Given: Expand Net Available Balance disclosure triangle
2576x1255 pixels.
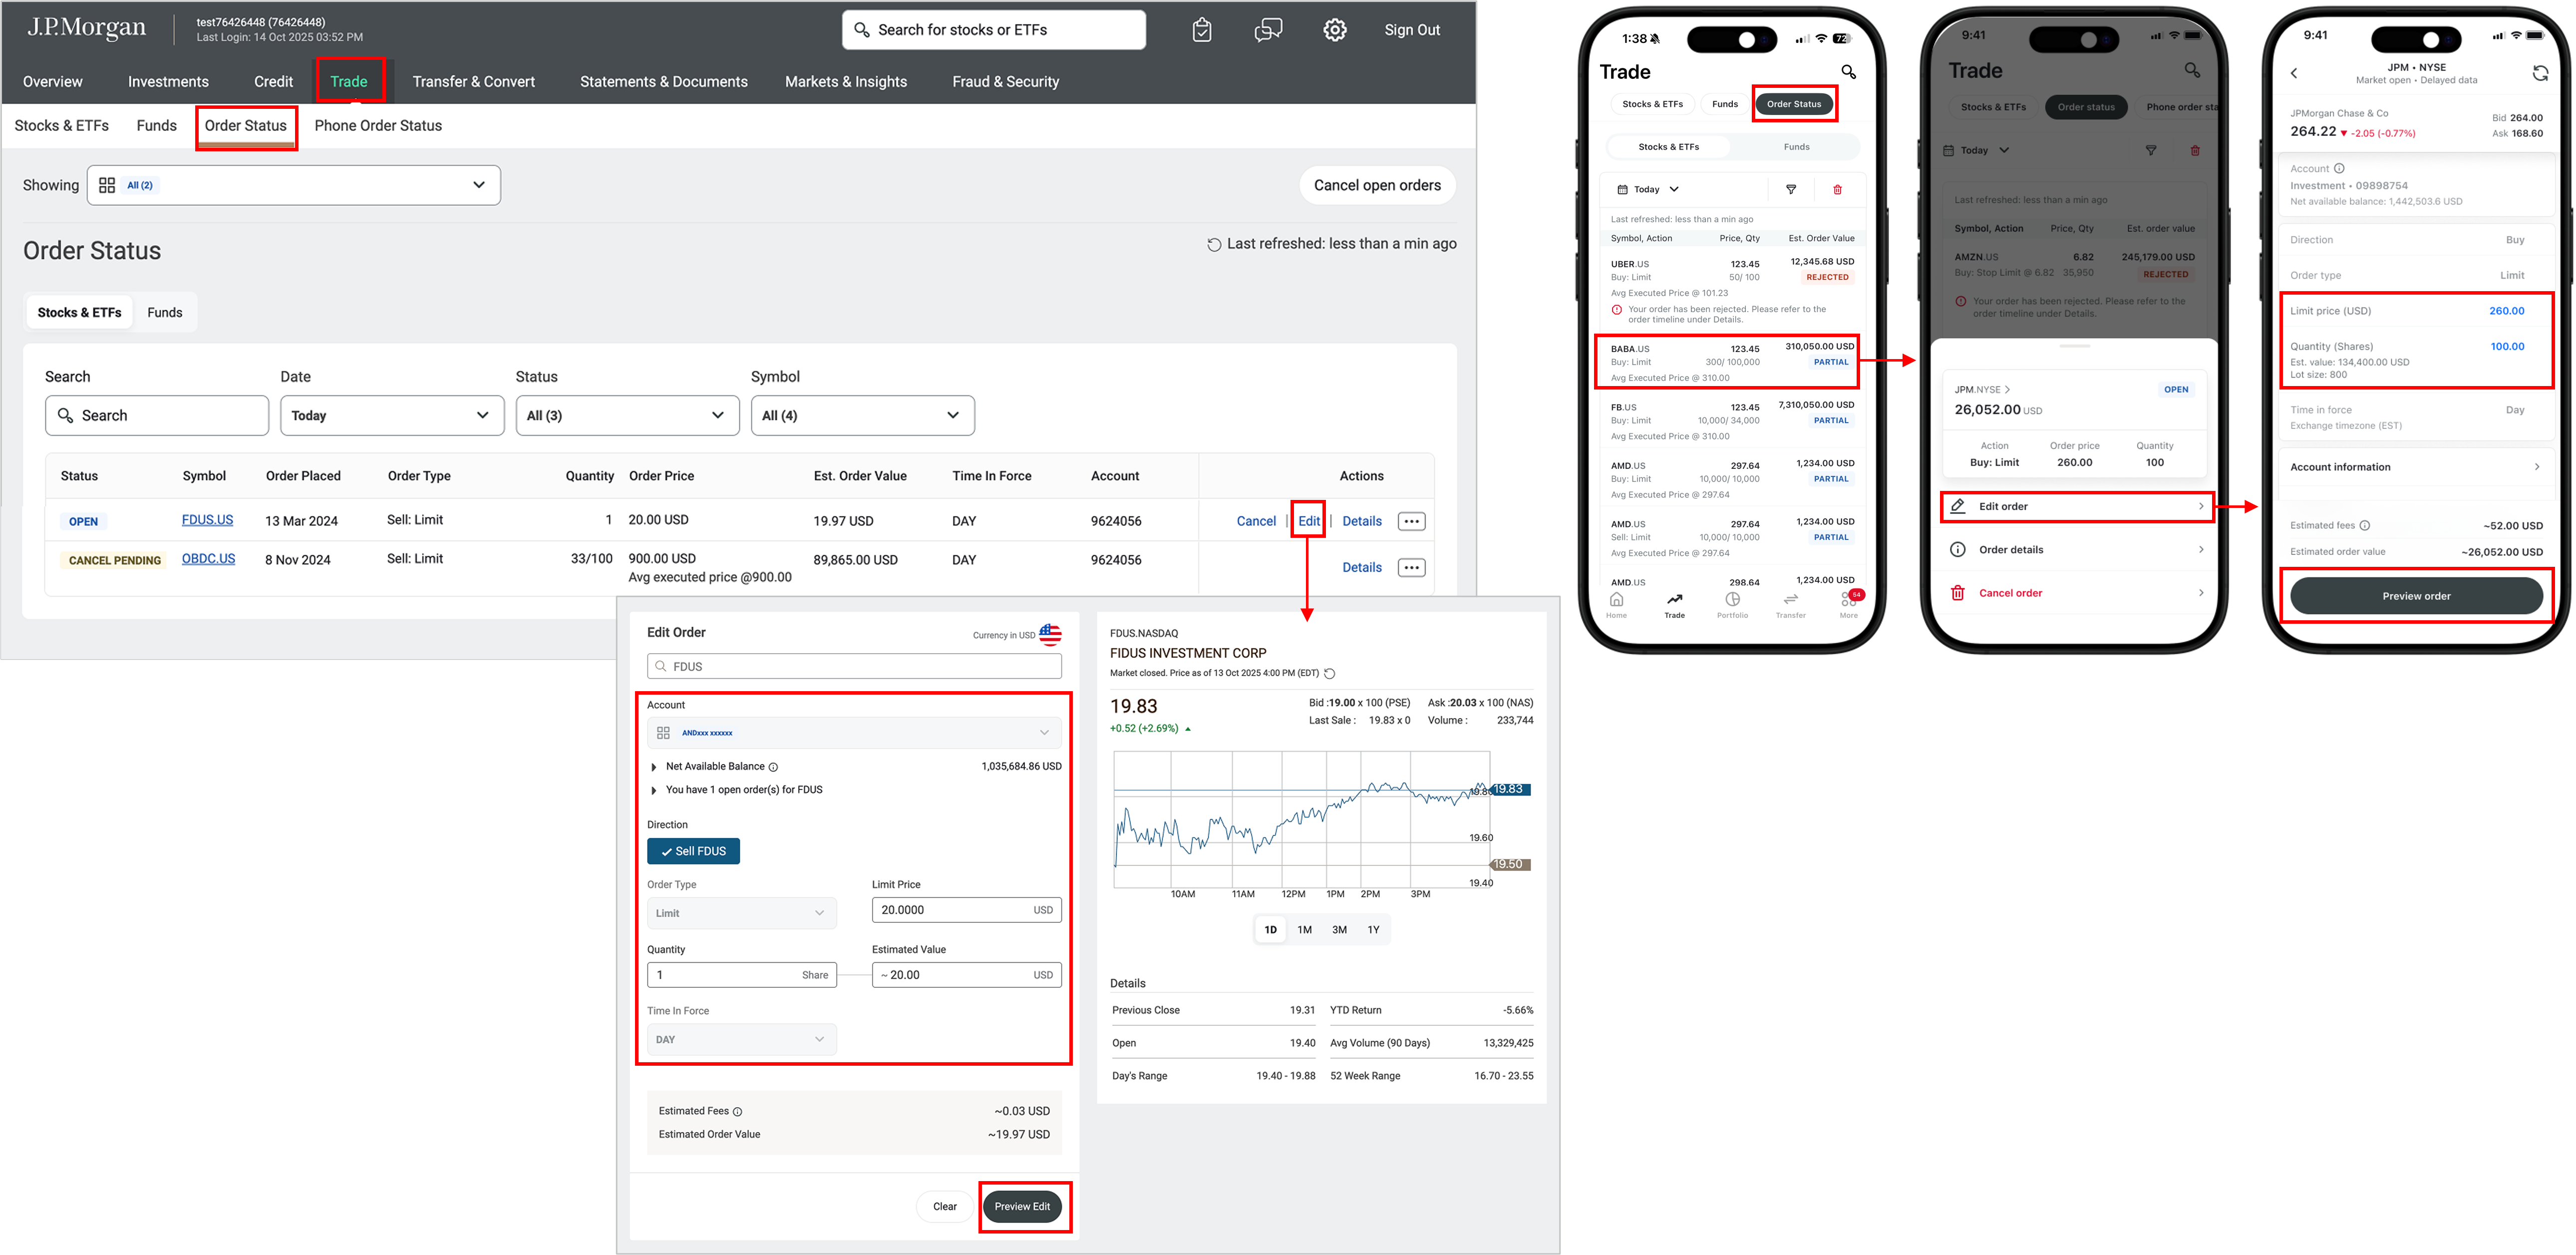Looking at the screenshot, I should click(x=654, y=767).
